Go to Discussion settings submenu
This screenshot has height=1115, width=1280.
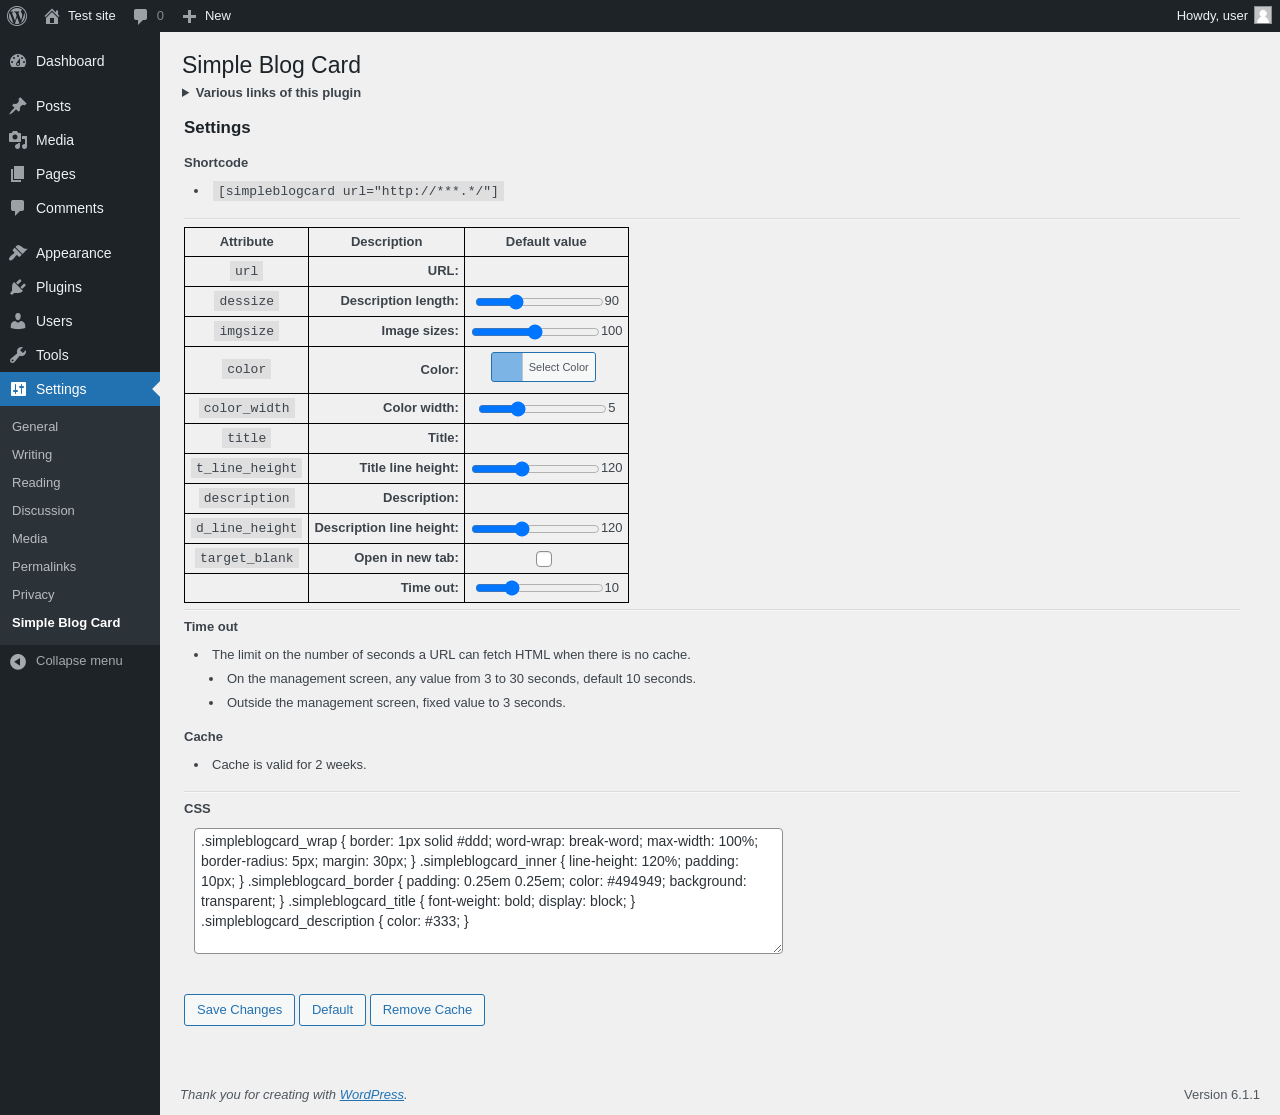click(x=43, y=511)
